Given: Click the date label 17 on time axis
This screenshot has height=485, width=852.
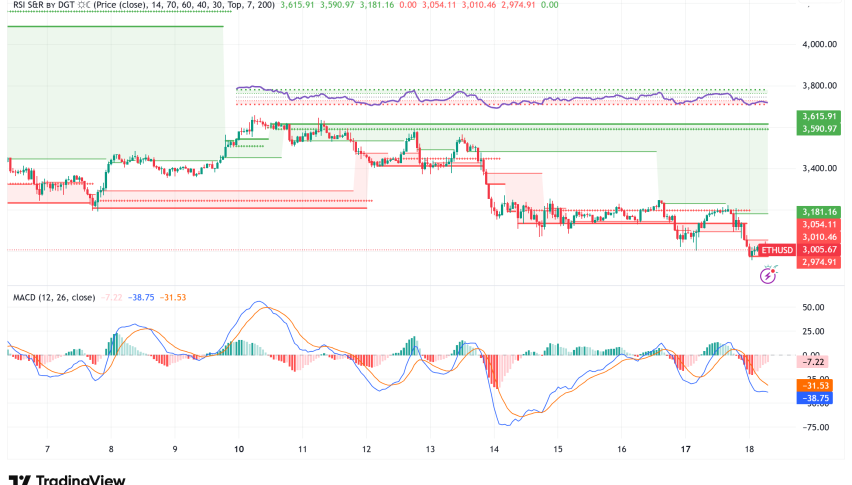Looking at the screenshot, I should (x=685, y=450).
